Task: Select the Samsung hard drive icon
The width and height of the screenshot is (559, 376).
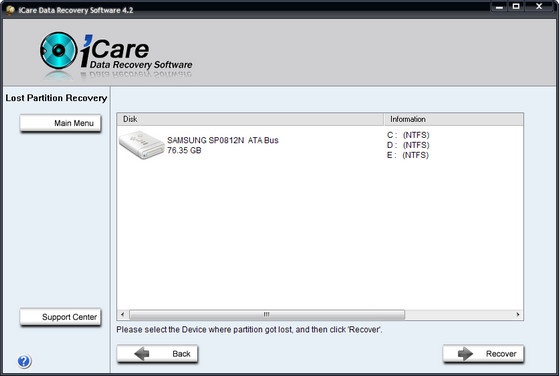Action: (x=142, y=145)
